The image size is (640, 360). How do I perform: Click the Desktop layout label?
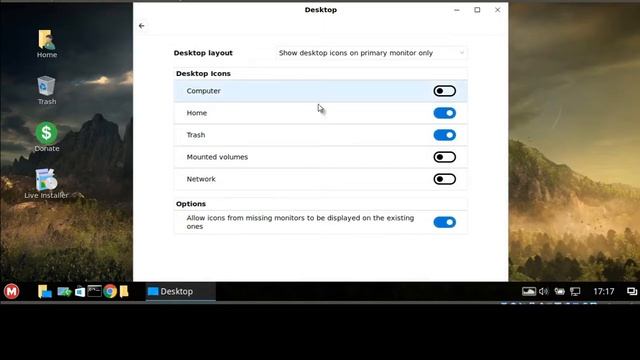[x=203, y=53]
